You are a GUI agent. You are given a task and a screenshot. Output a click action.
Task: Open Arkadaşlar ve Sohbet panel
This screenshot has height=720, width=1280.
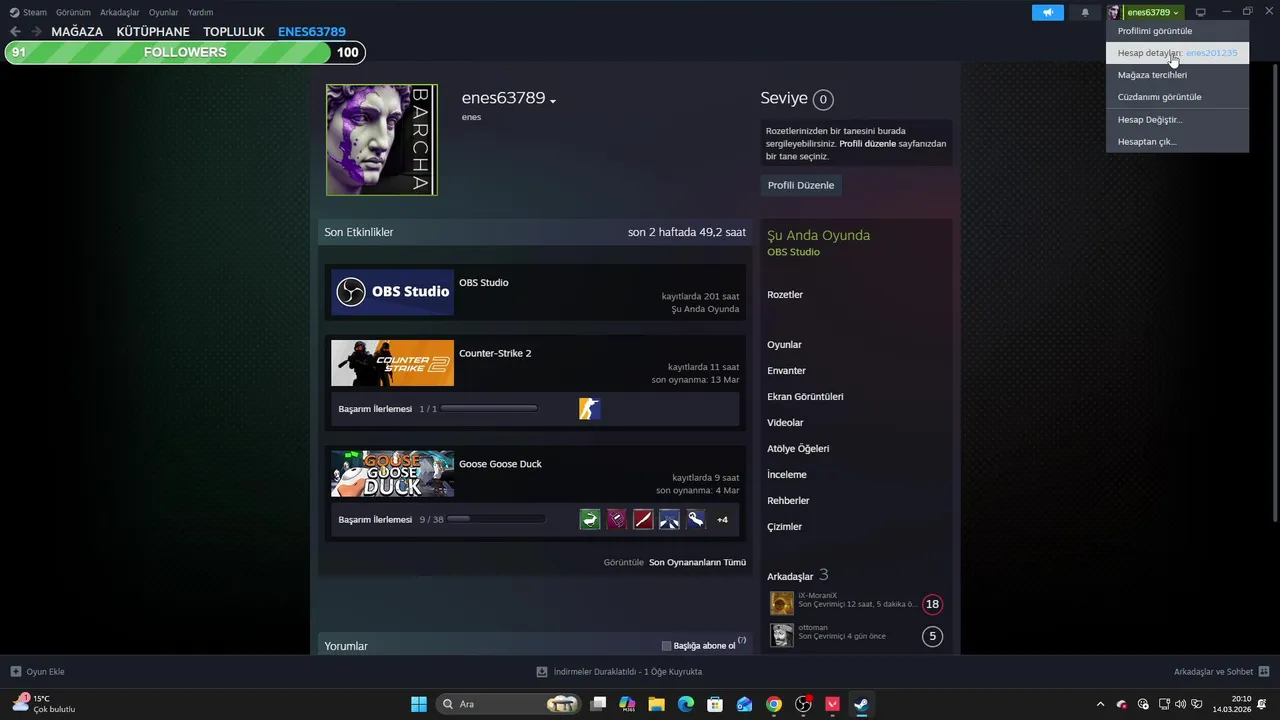[x=1221, y=672]
